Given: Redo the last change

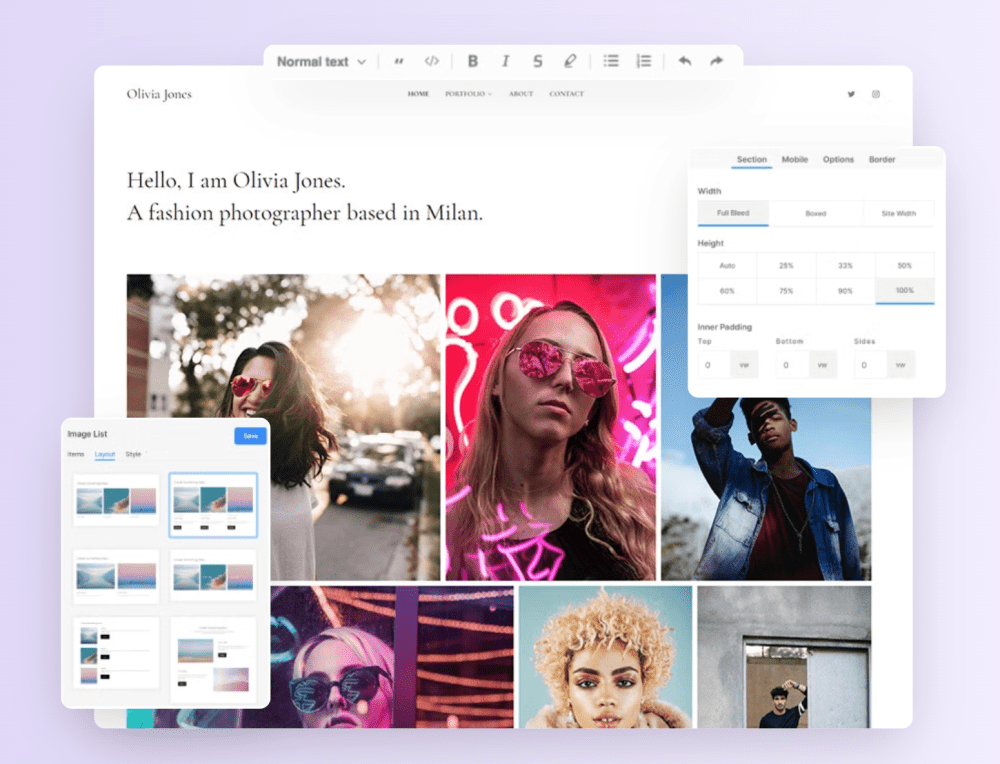Looking at the screenshot, I should [x=716, y=61].
